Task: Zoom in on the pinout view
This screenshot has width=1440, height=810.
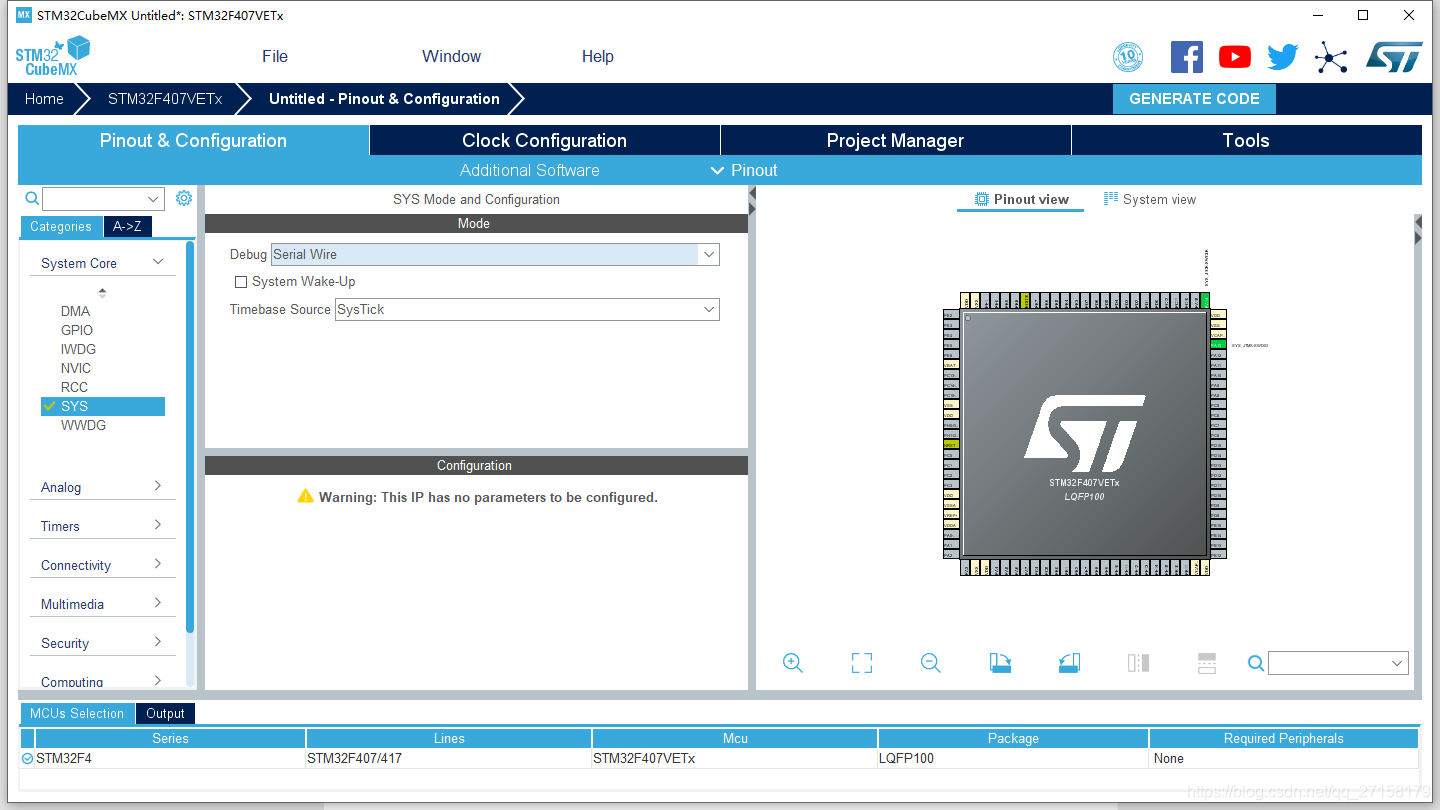Action: (793, 663)
